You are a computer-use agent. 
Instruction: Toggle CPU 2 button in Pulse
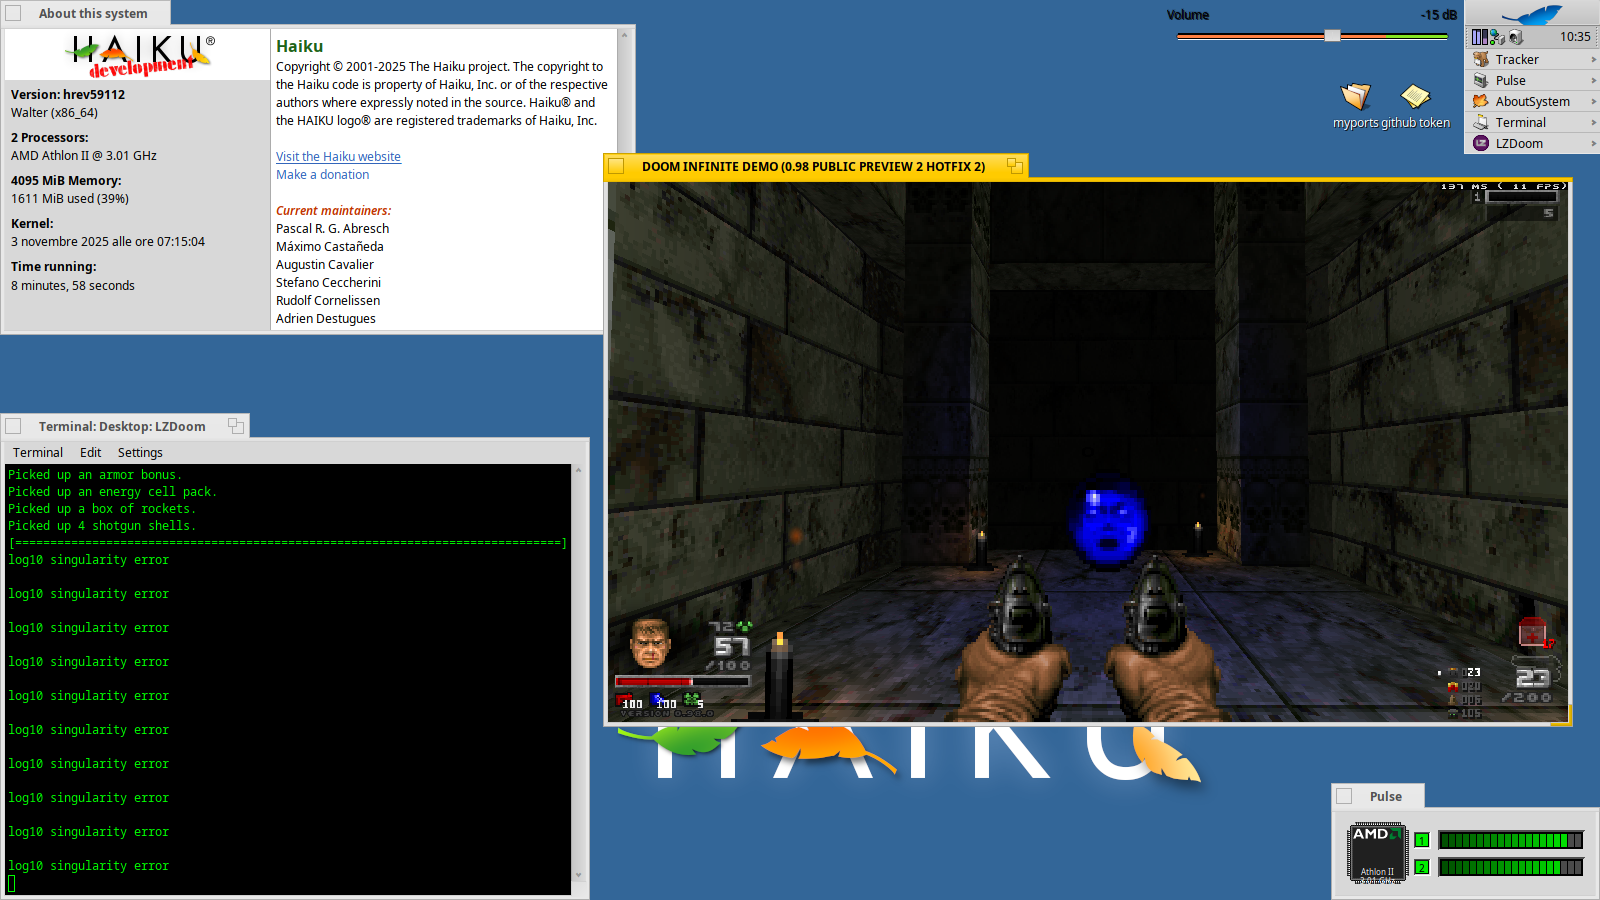coord(1421,867)
